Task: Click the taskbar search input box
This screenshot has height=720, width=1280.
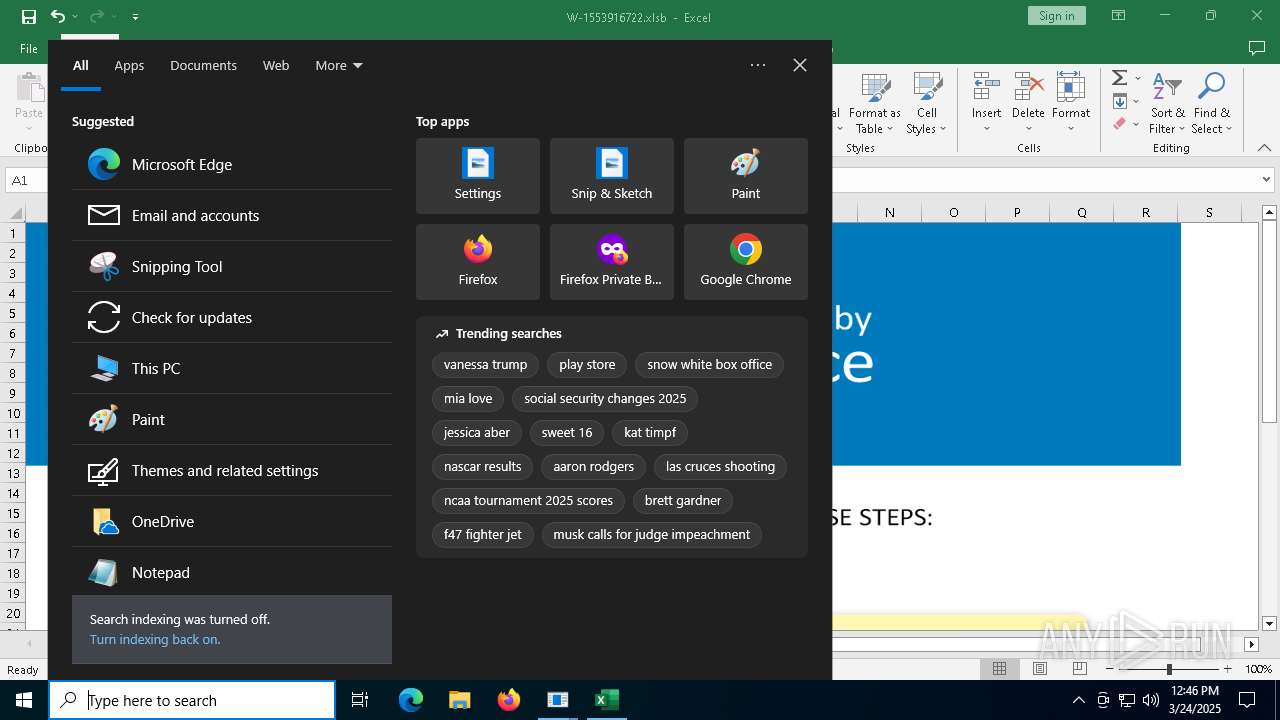Action: tap(192, 700)
